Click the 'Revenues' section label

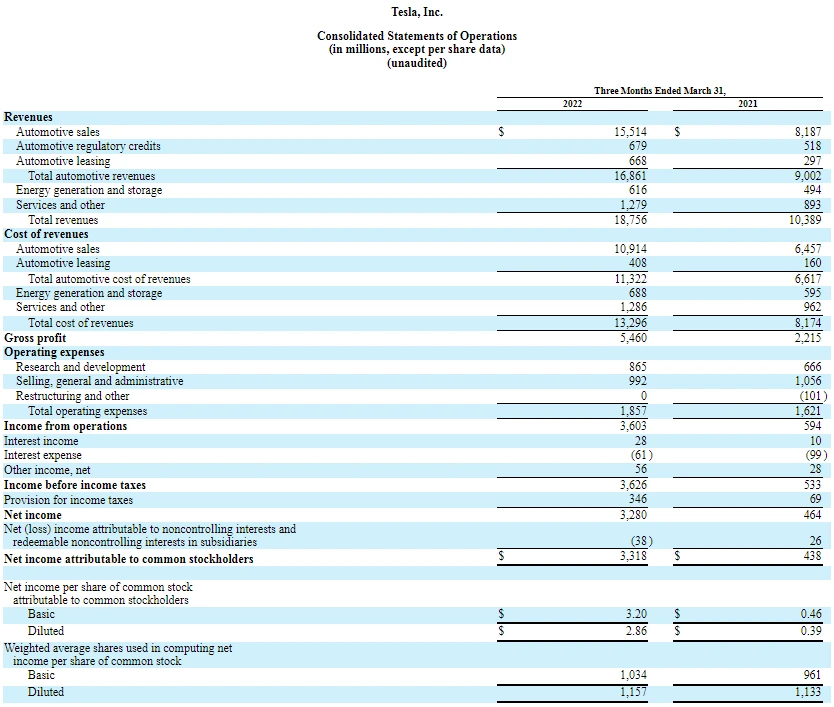click(28, 117)
